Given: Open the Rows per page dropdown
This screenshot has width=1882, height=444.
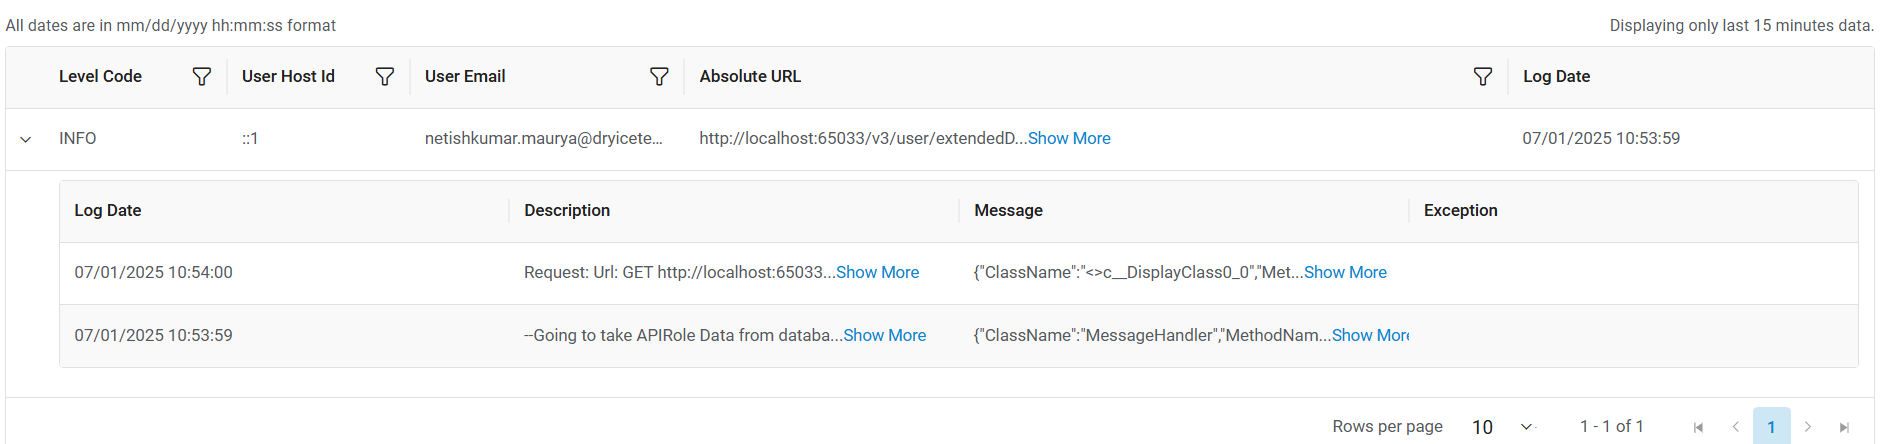Looking at the screenshot, I should coord(1502,427).
